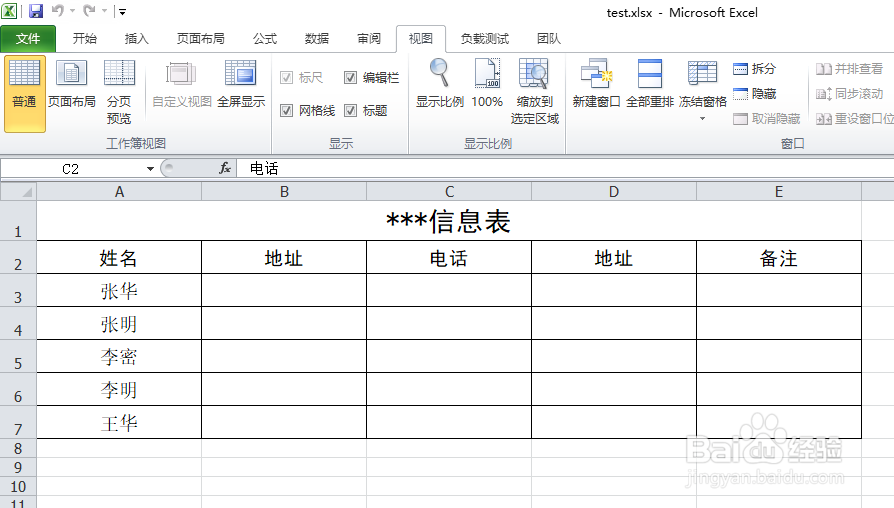The width and height of the screenshot is (894, 508).
Task: Click the 姓名 header cell
Action: click(x=119, y=258)
